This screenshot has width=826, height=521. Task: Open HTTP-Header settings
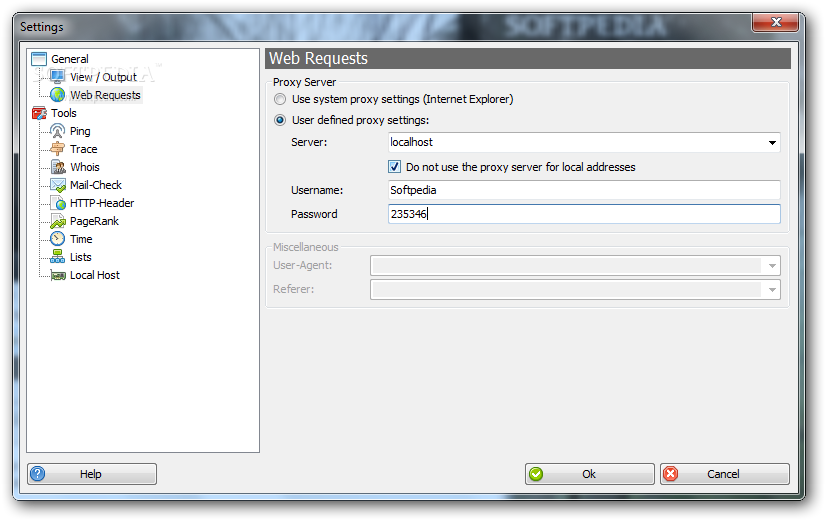coord(102,203)
